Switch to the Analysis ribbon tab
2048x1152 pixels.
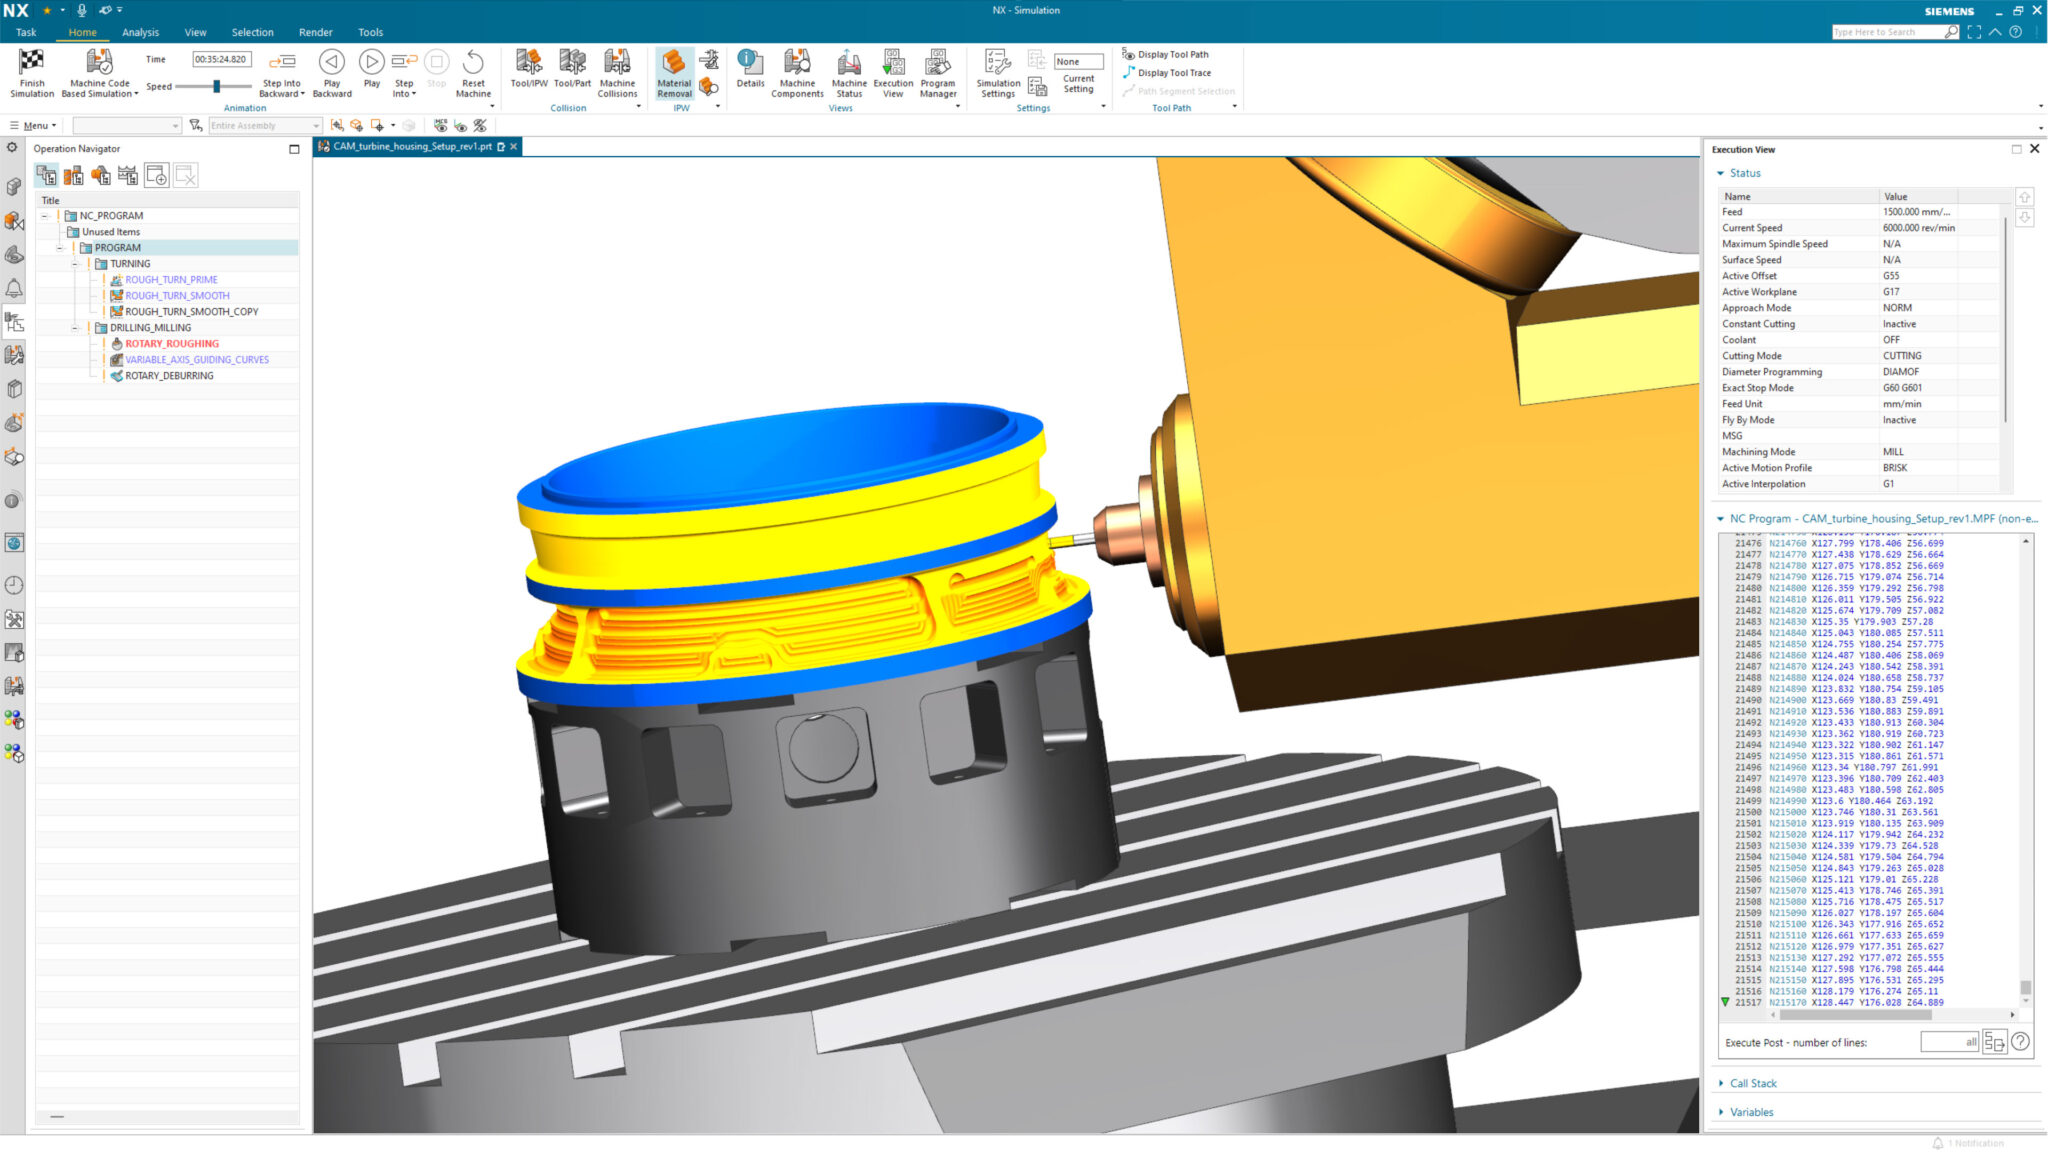[140, 31]
